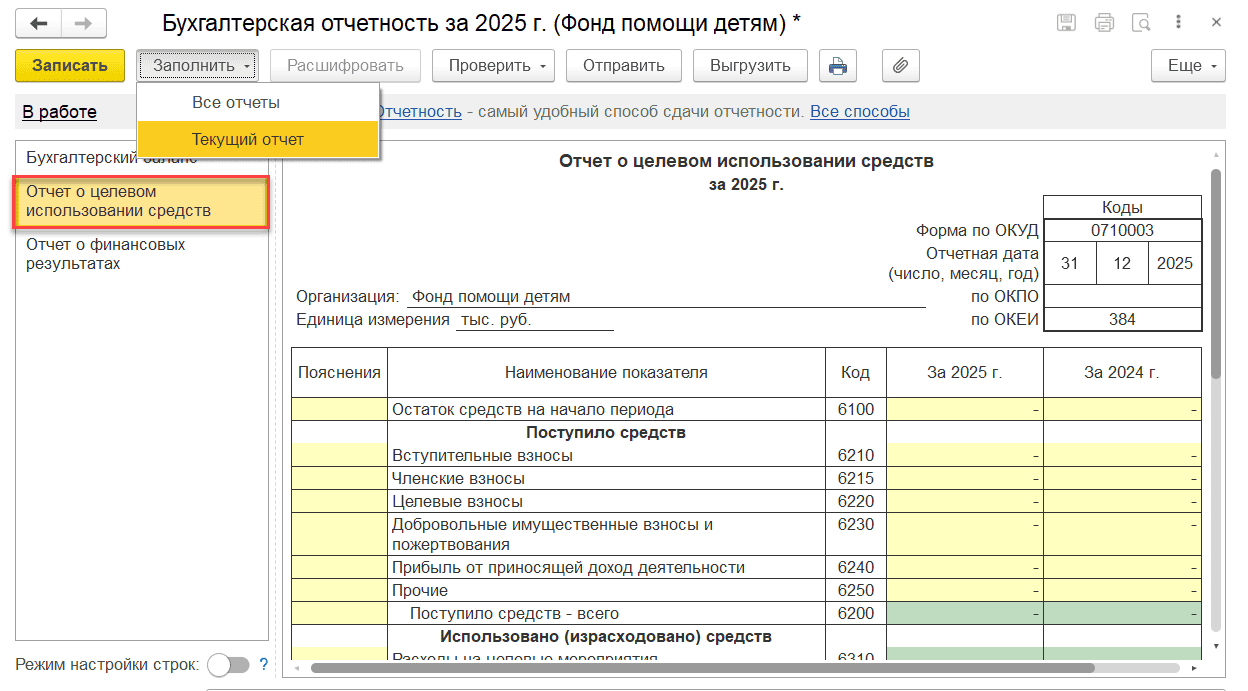
Task: Click the Организация field with Фонд помощи детям
Action: (x=665, y=297)
